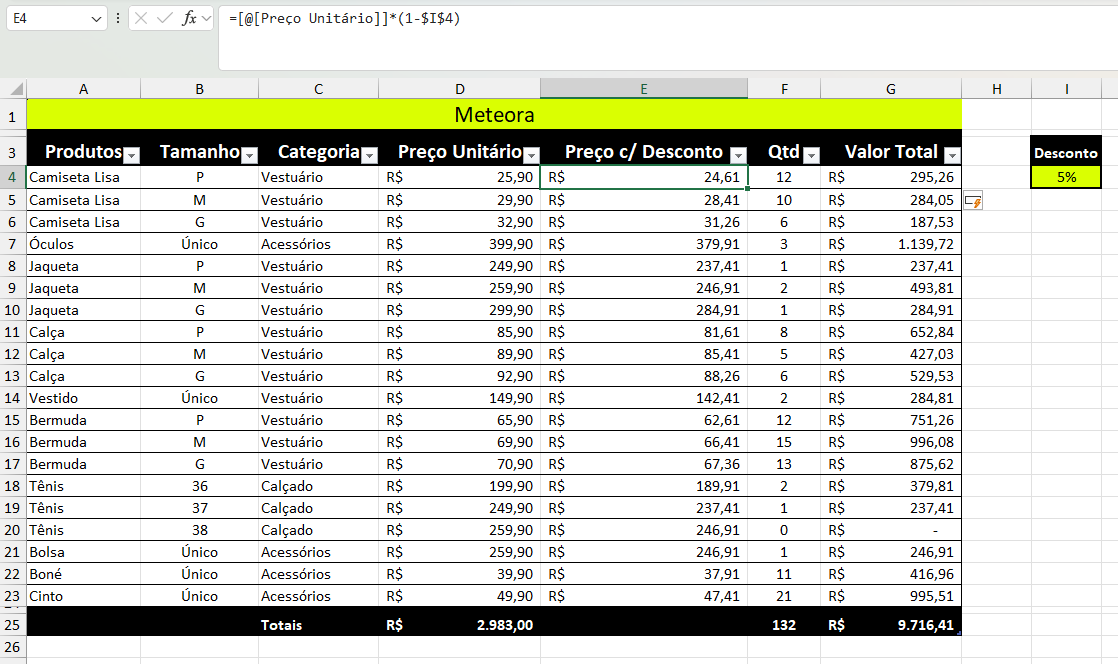Click the Totais label cell
Image resolution: width=1118 pixels, height=664 pixels.
(318, 625)
